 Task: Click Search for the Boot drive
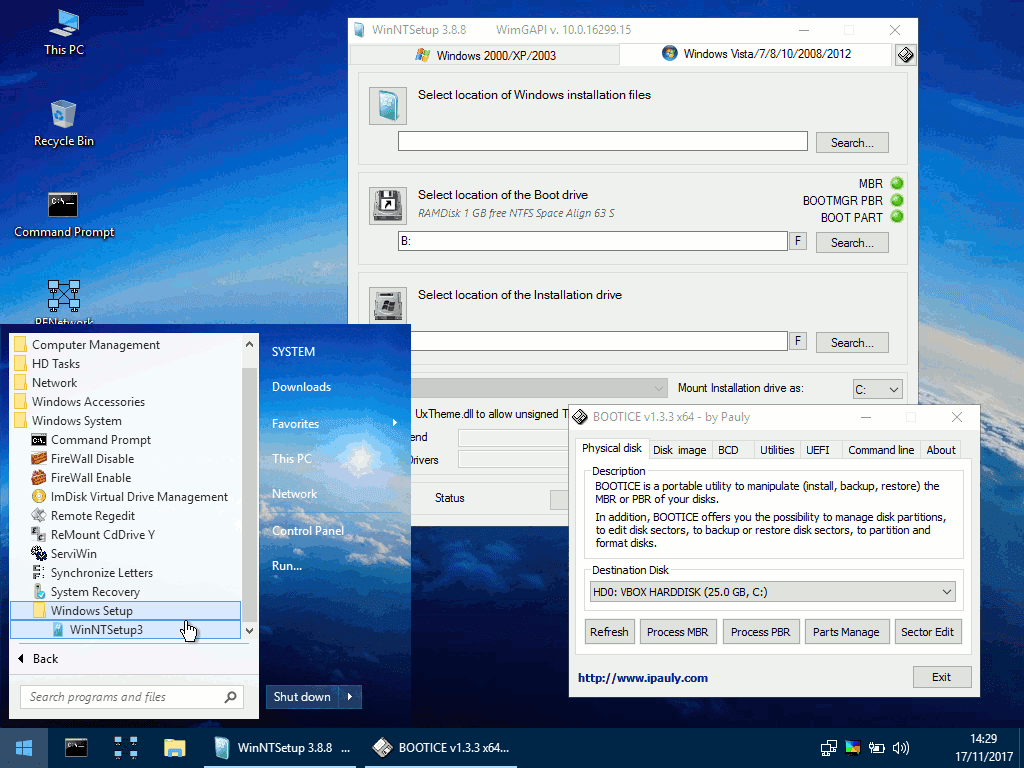[852, 242]
